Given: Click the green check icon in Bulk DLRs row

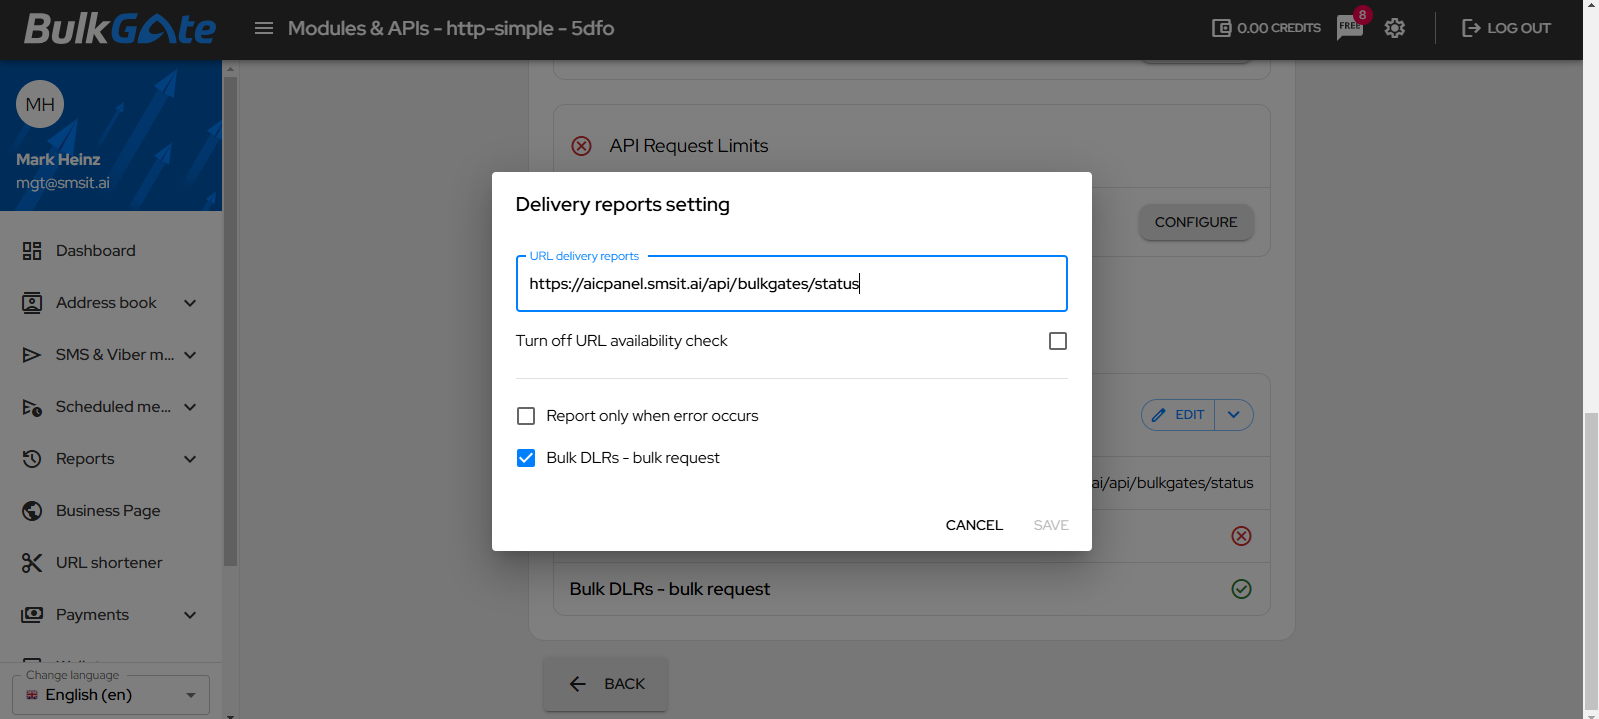Looking at the screenshot, I should pos(1241,589).
